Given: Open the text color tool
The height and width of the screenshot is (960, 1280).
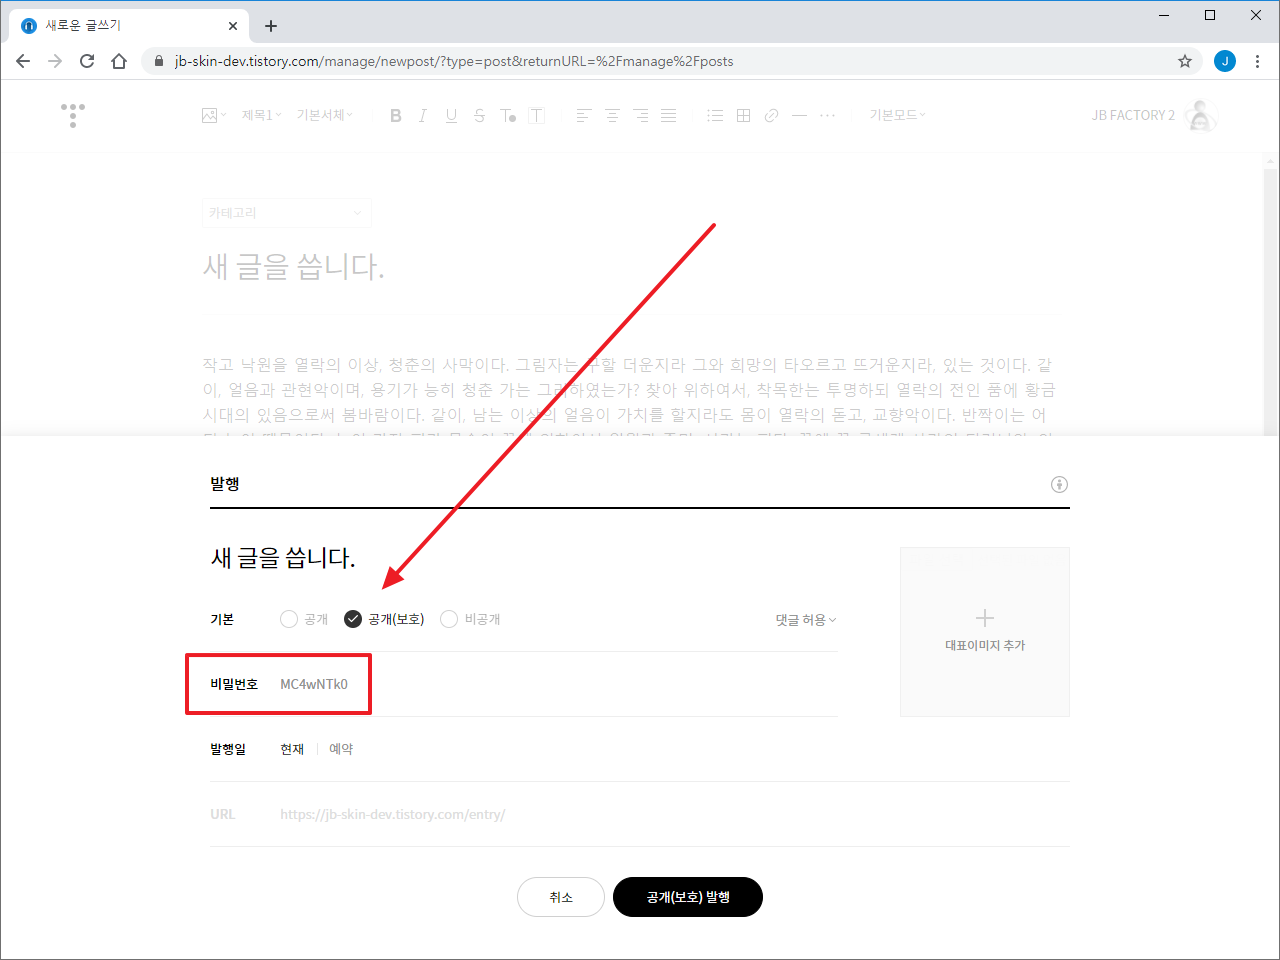Looking at the screenshot, I should coord(508,115).
